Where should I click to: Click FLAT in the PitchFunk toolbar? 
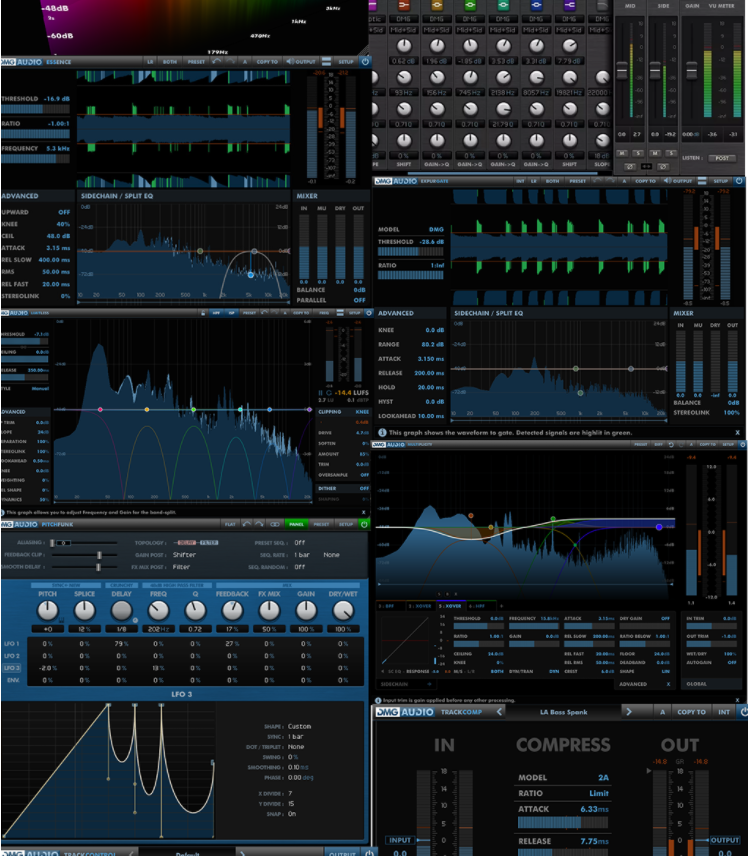click(x=230, y=524)
